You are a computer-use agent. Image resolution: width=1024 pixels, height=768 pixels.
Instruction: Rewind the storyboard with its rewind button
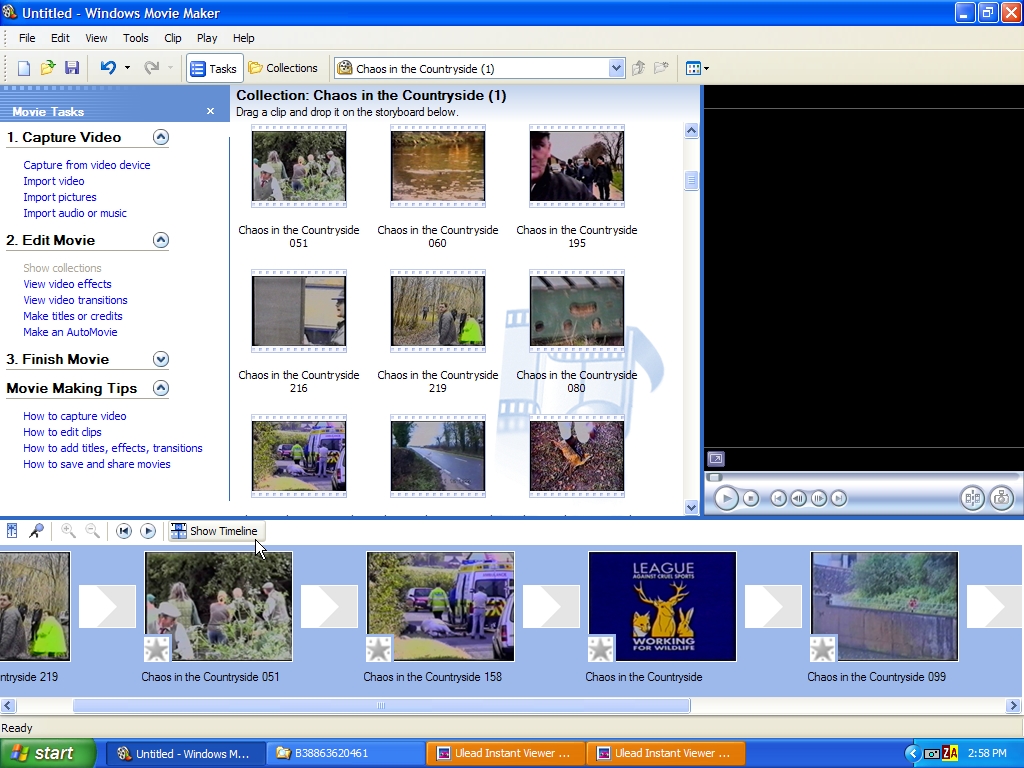(x=124, y=531)
